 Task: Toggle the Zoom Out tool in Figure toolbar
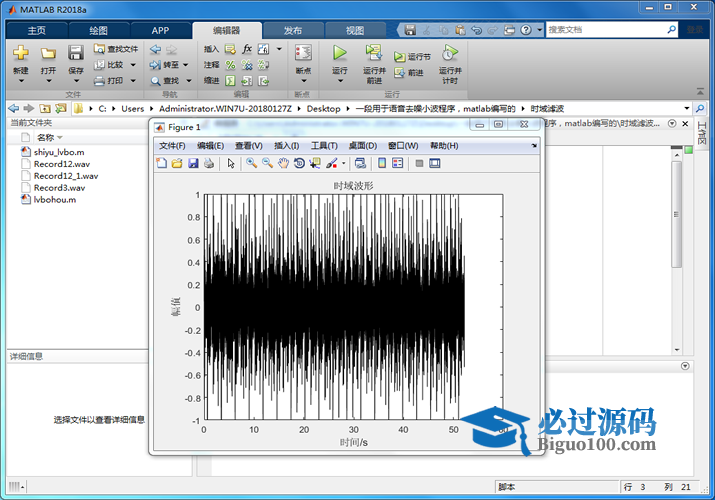[267, 163]
